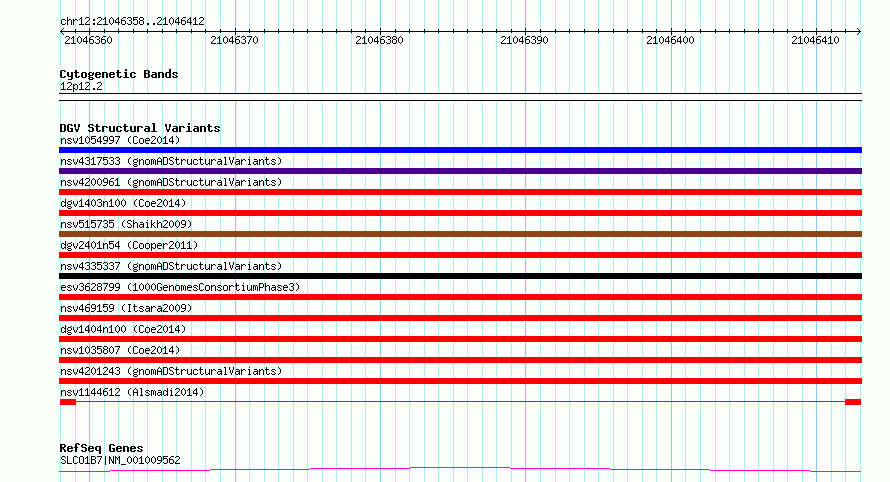The width and height of the screenshot is (890, 482).
Task: Select the dgv1403n100 (Coe2014) label
Action: 123,203
